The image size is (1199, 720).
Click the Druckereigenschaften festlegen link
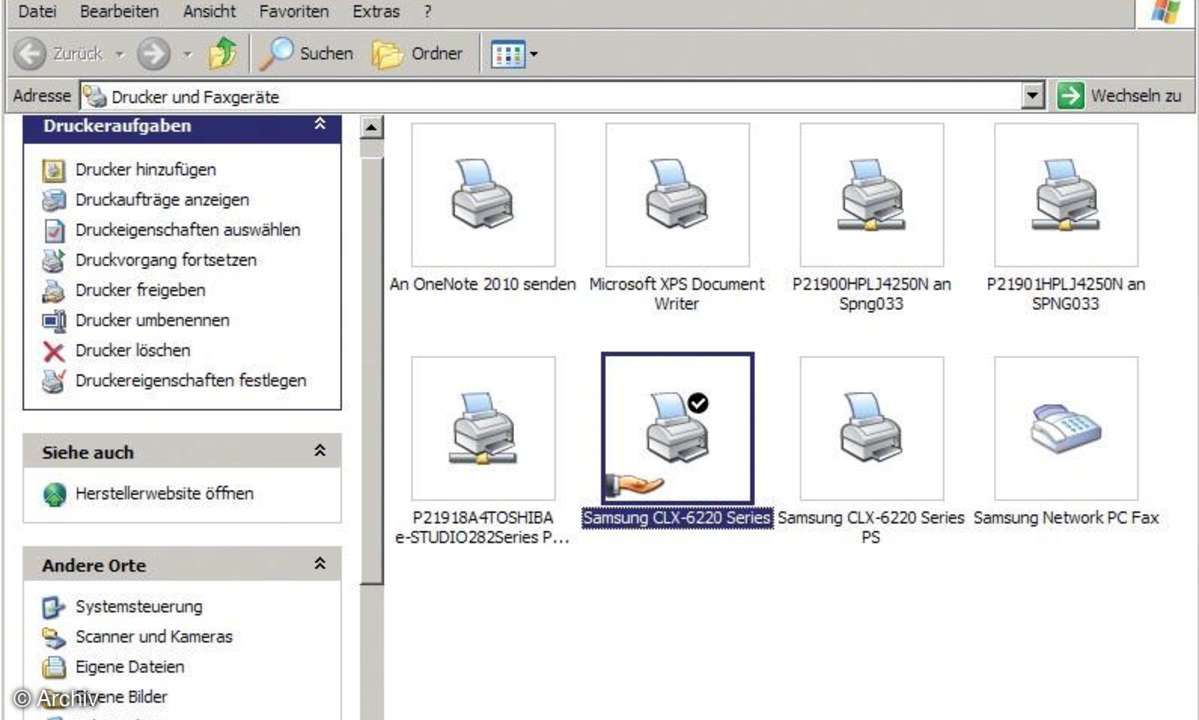click(x=190, y=380)
